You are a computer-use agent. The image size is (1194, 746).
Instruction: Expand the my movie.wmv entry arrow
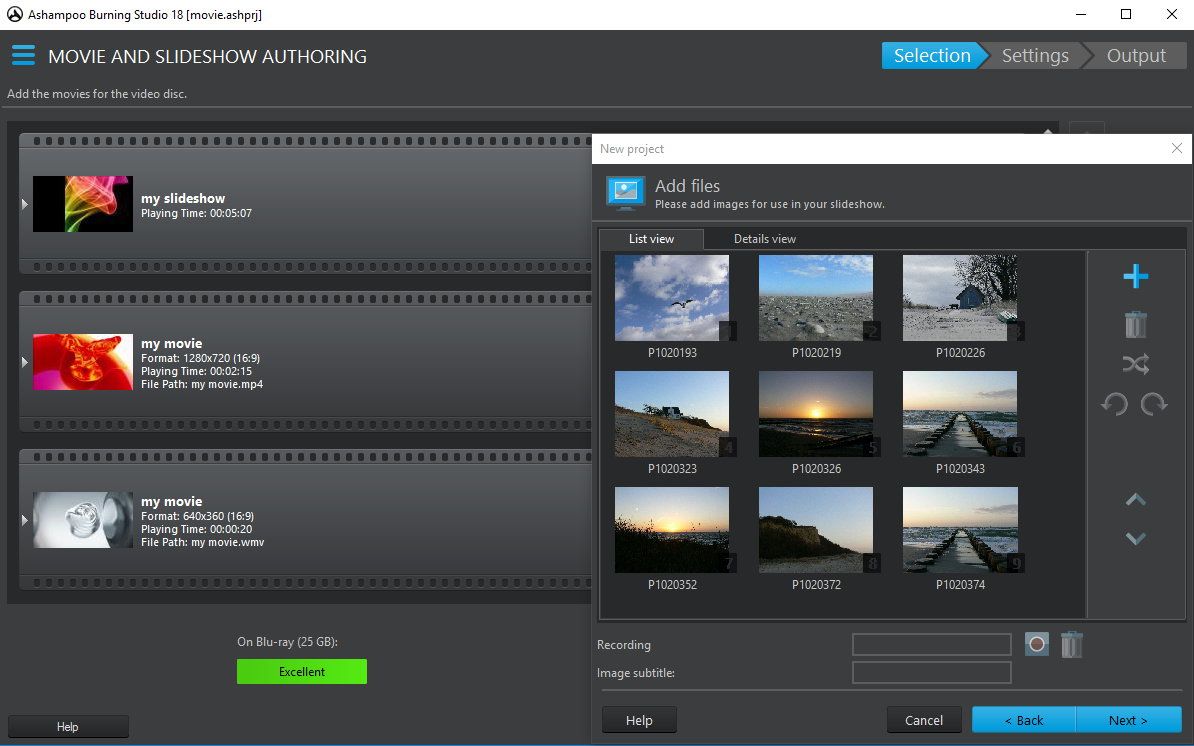tap(25, 520)
